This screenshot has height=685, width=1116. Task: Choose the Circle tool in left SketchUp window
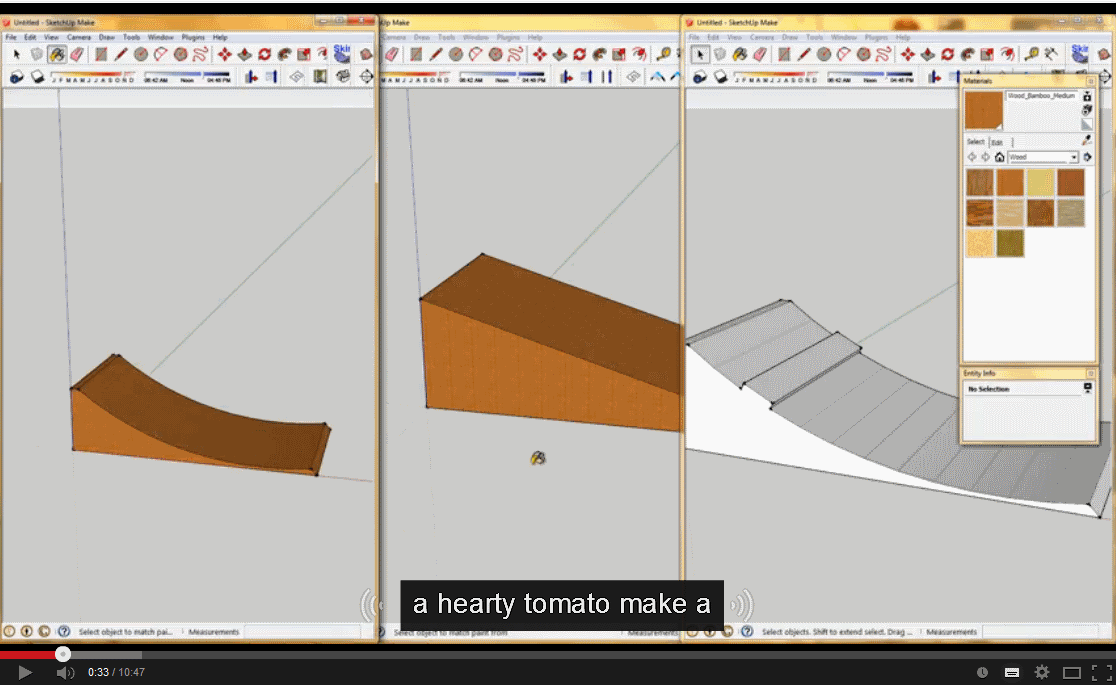[141, 54]
